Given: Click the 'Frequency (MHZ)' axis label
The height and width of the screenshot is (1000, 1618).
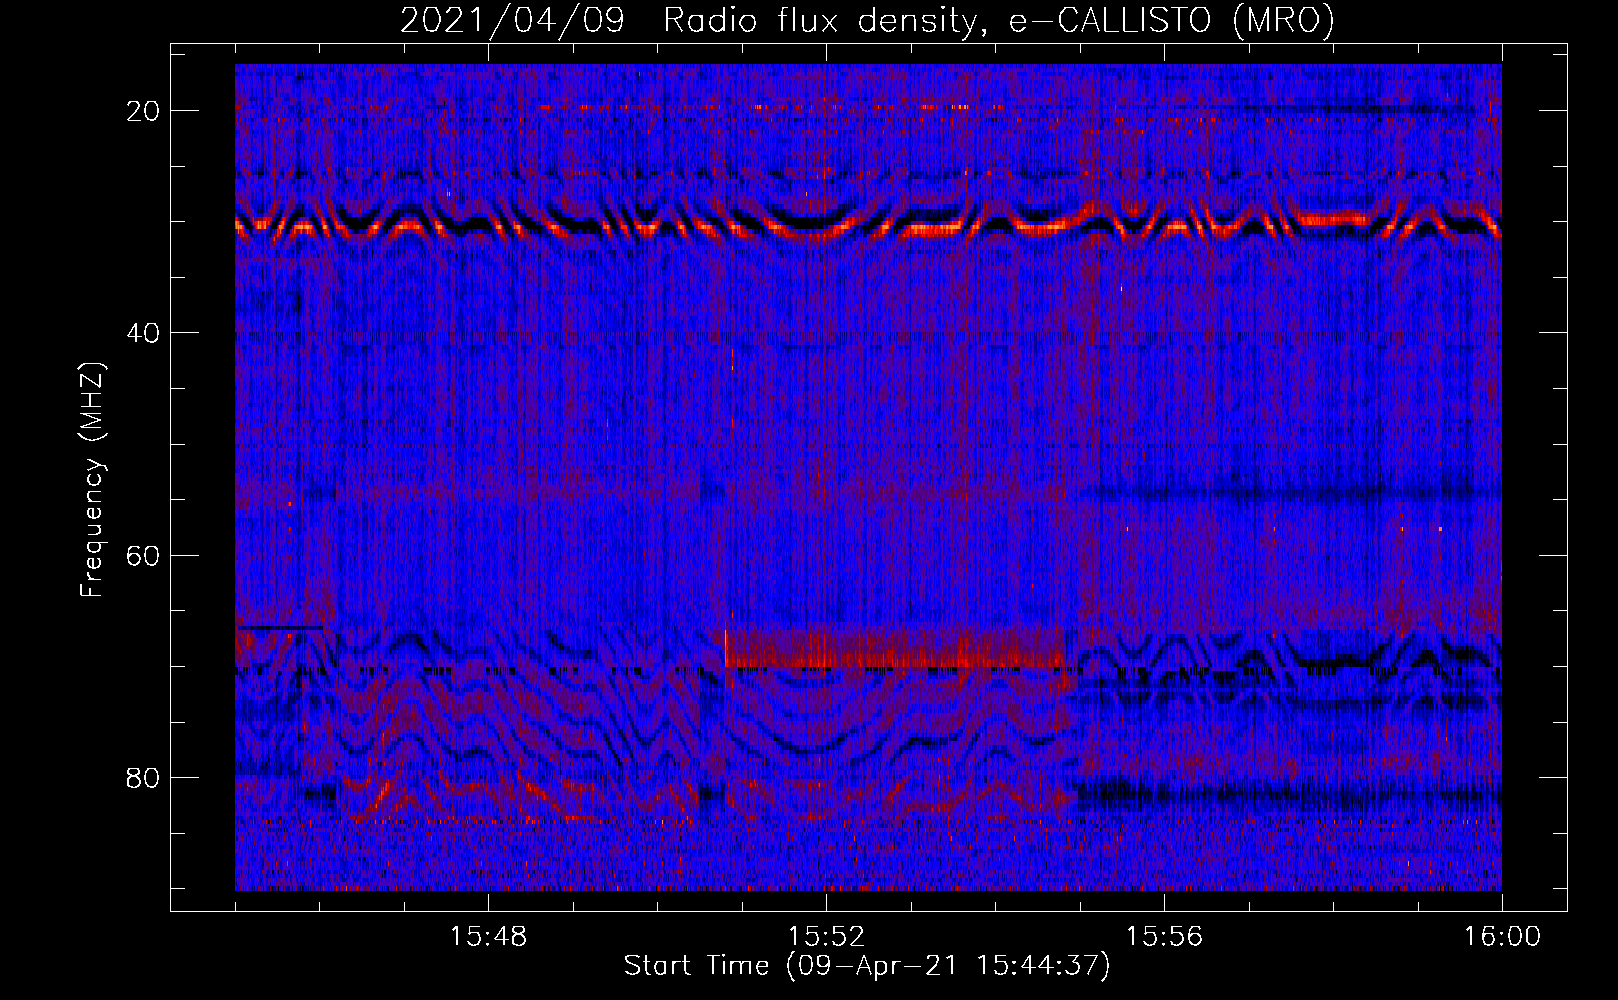Looking at the screenshot, I should pos(92,480).
